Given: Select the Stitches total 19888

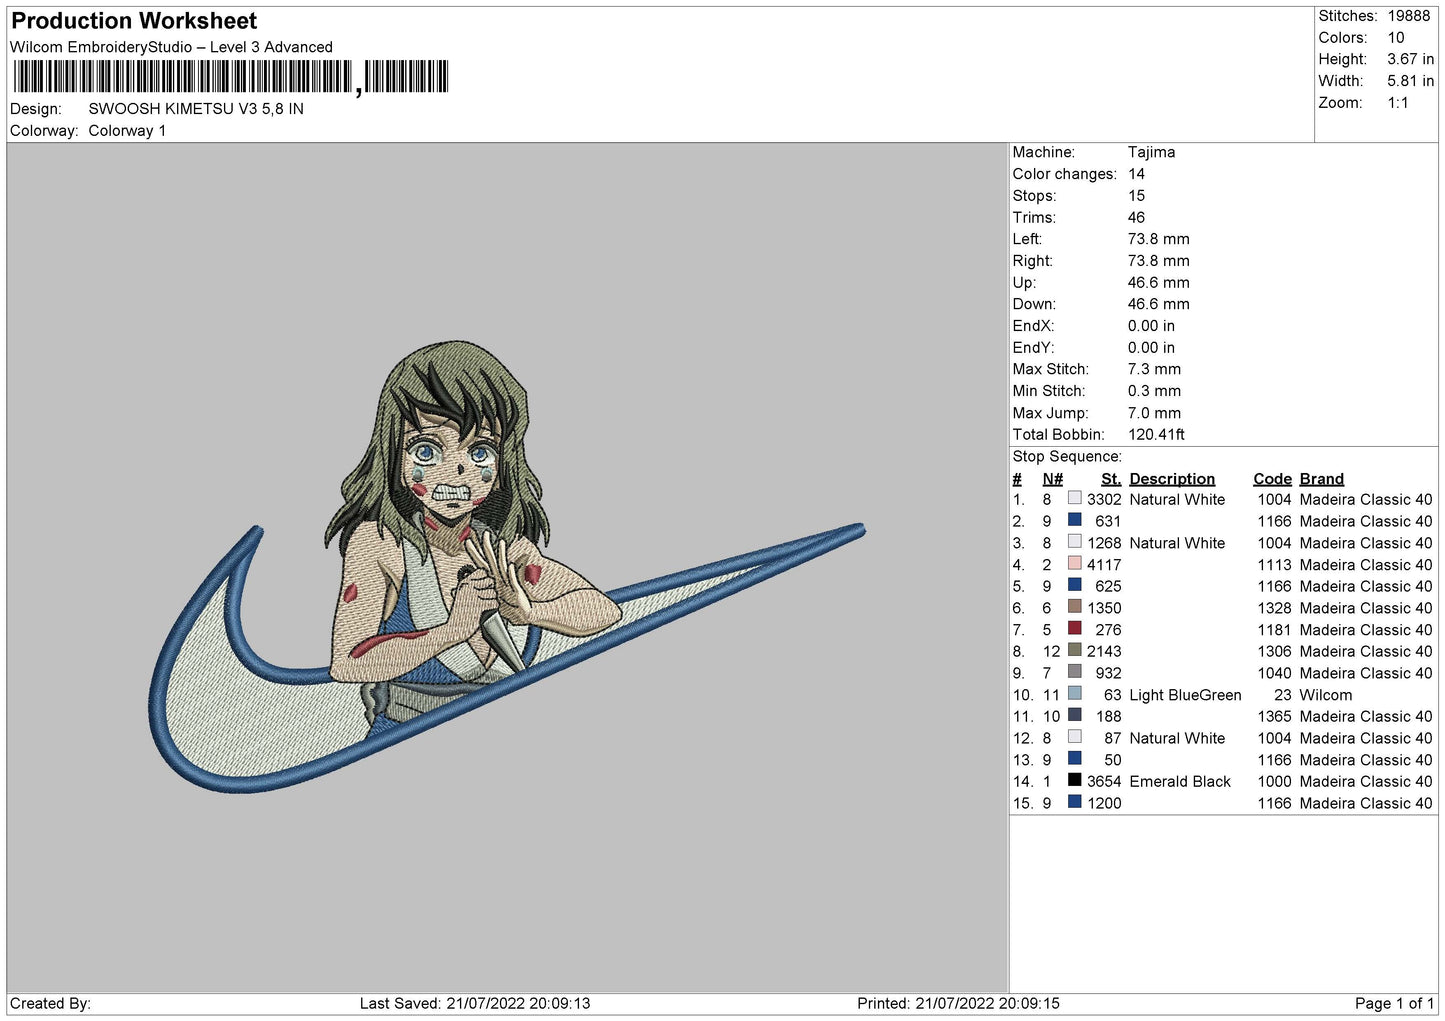Looking at the screenshot, I should tap(1408, 16).
